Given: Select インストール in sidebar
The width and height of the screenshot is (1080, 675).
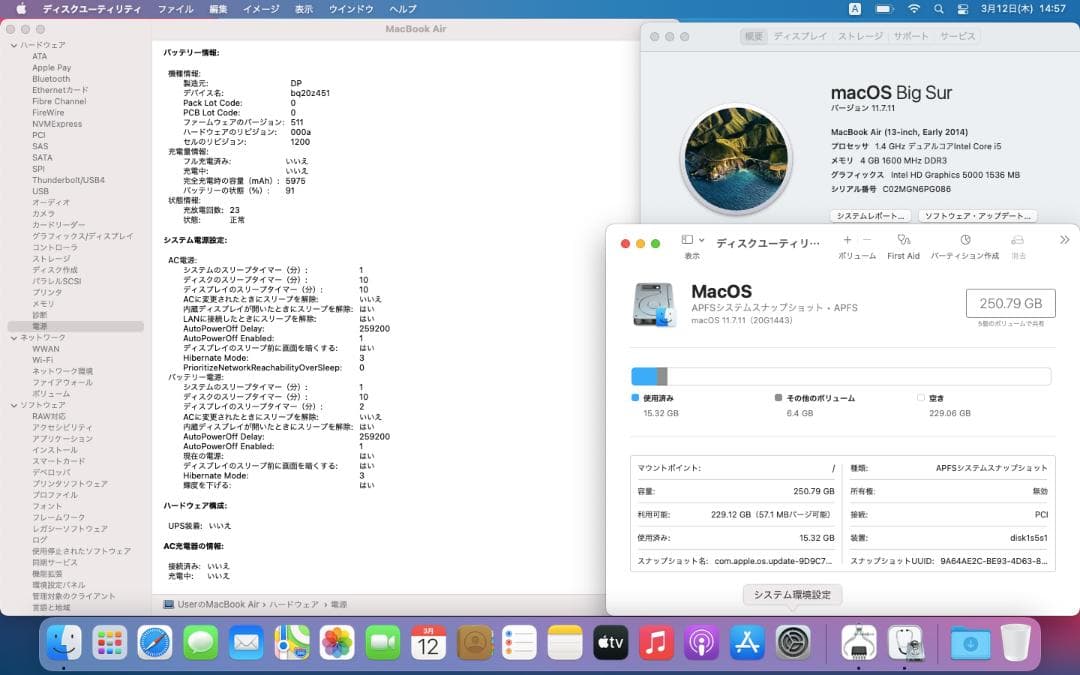Looking at the screenshot, I should coord(54,450).
